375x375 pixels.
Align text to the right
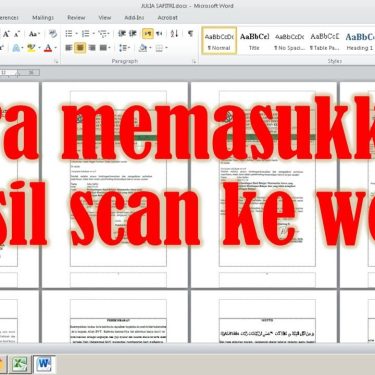tap(92, 48)
